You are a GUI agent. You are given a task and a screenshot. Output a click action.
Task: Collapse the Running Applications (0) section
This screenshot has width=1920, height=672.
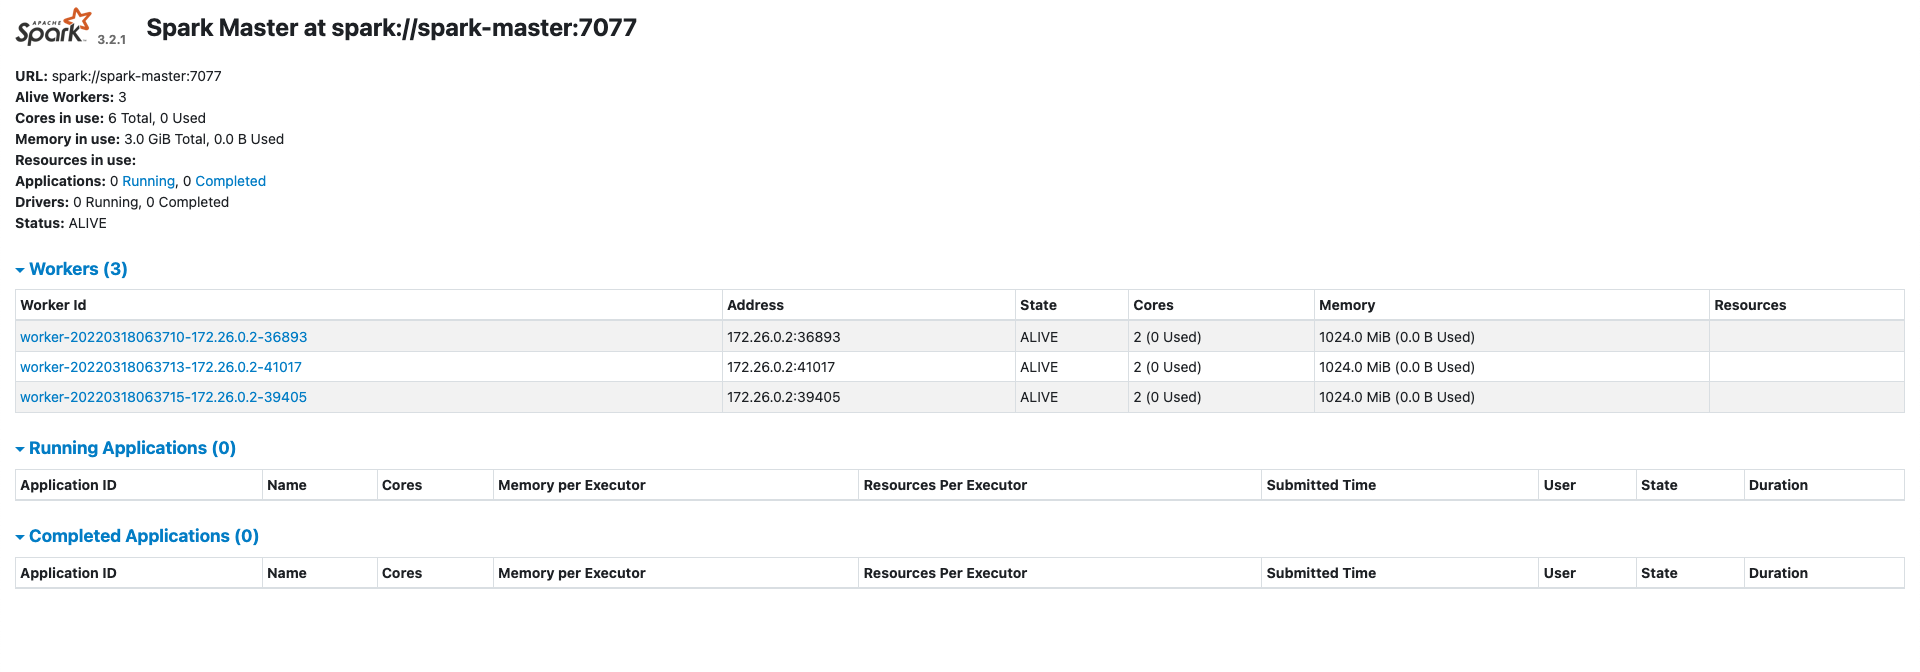click(x=125, y=448)
